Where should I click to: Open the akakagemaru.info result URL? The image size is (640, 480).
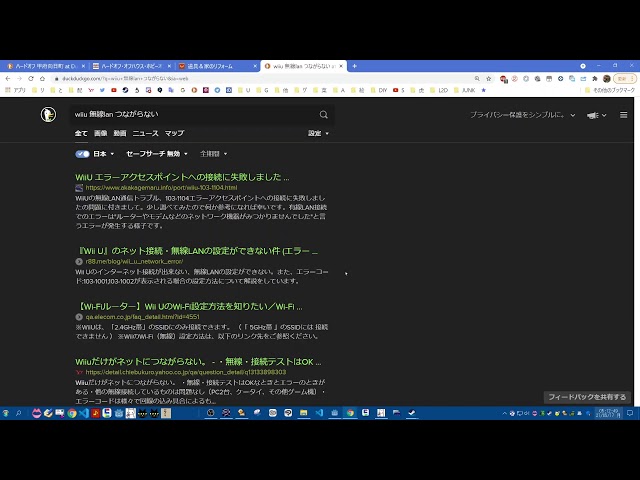(x=161, y=188)
